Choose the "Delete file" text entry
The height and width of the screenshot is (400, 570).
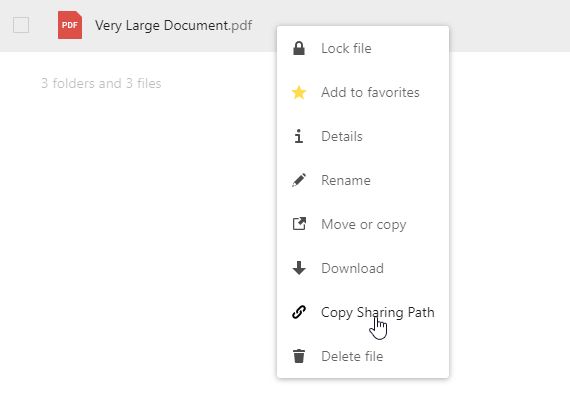(x=352, y=356)
